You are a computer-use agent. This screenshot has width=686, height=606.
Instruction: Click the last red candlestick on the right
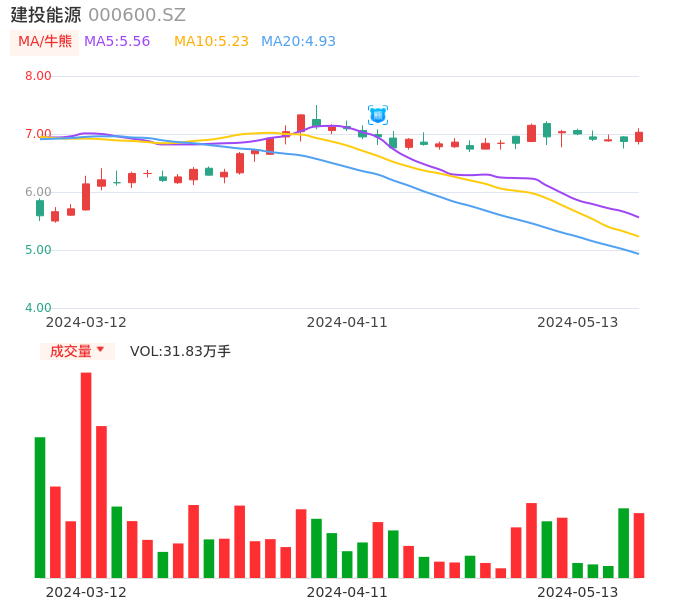[x=639, y=137]
